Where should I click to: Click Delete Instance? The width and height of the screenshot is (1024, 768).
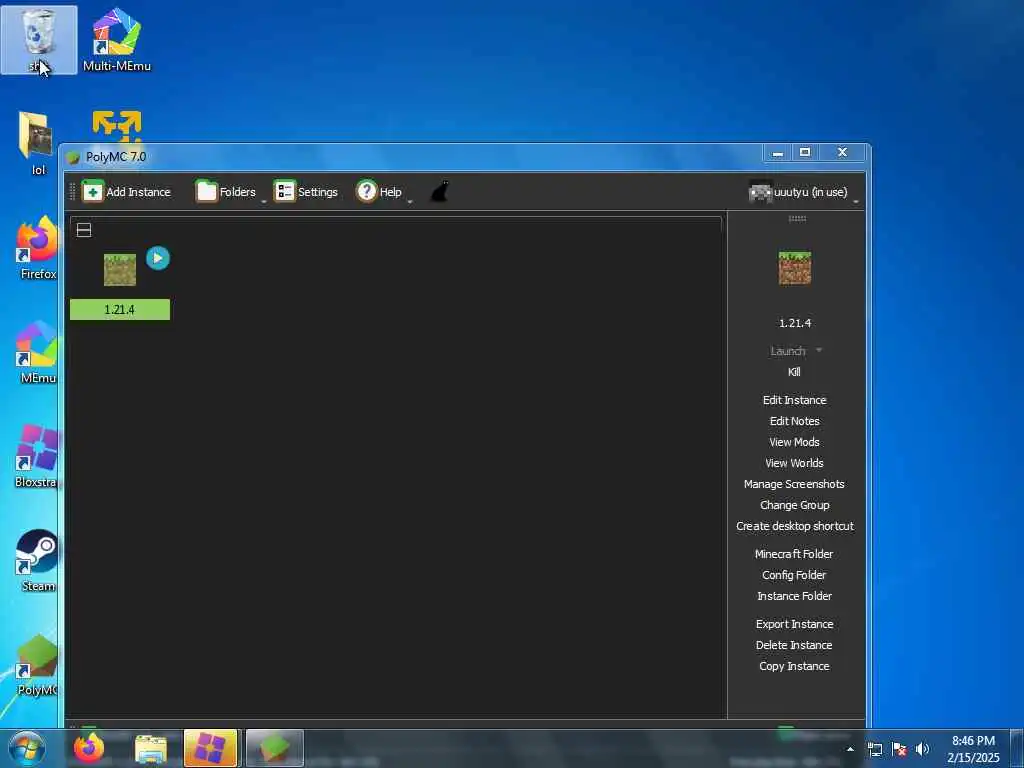click(x=795, y=645)
